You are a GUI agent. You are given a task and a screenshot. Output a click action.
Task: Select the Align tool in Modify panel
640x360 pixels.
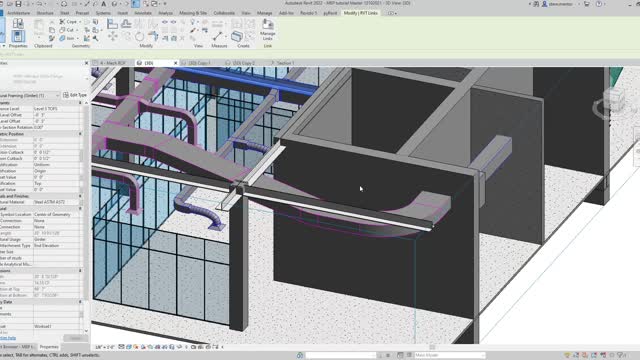(112, 24)
